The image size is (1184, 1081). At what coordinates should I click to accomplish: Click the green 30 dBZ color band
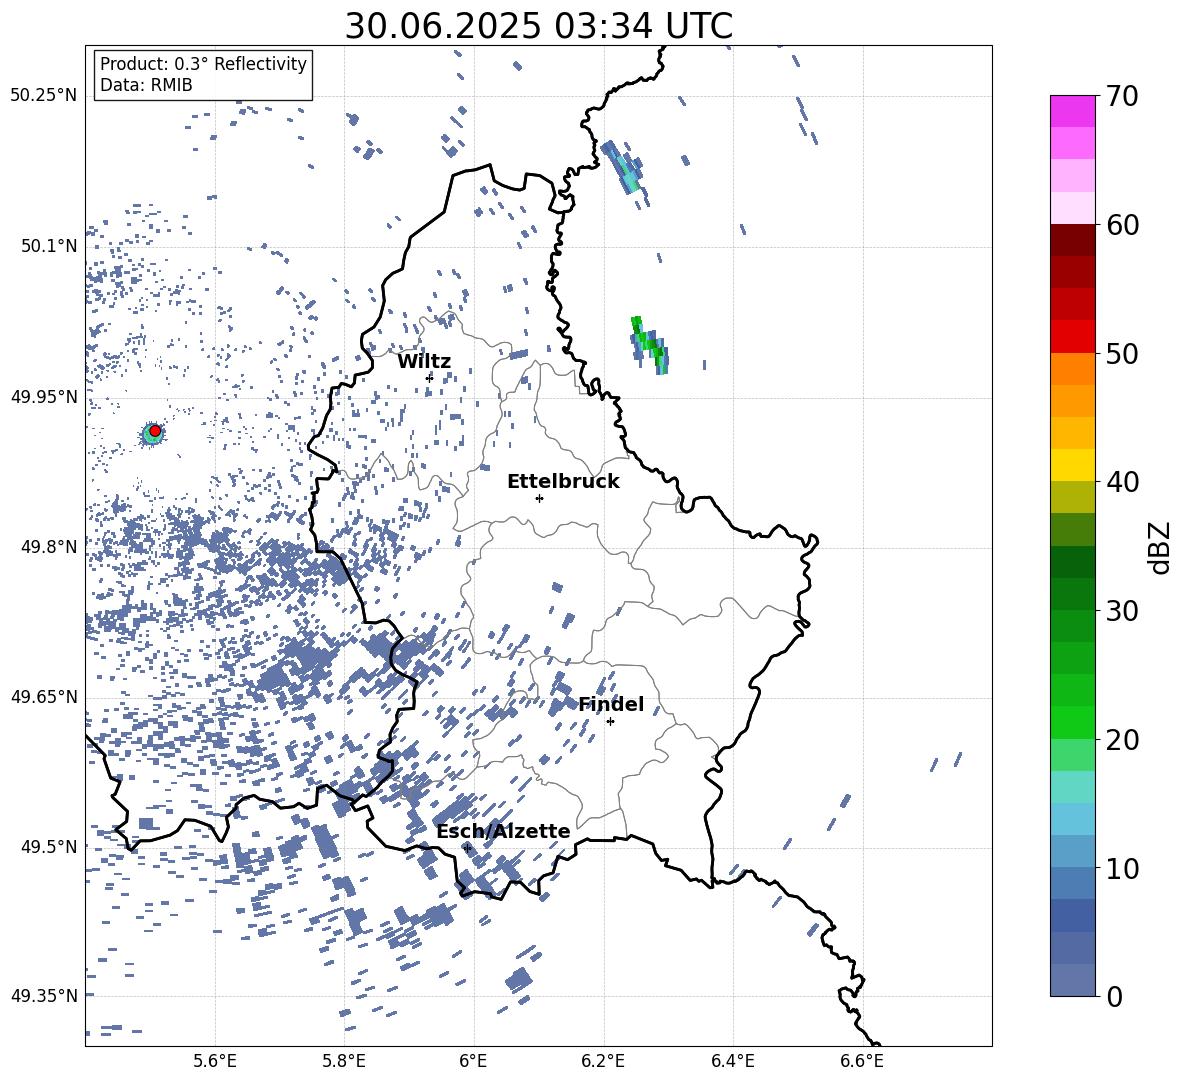(1072, 626)
